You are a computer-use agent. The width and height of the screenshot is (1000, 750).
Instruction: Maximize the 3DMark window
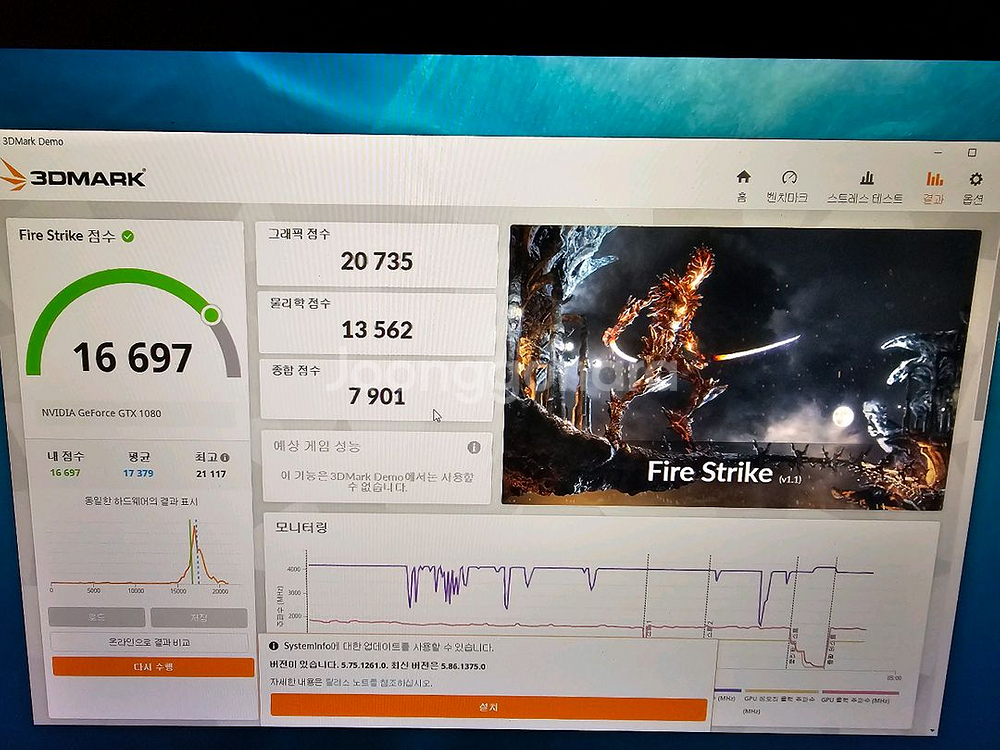pos(972,152)
